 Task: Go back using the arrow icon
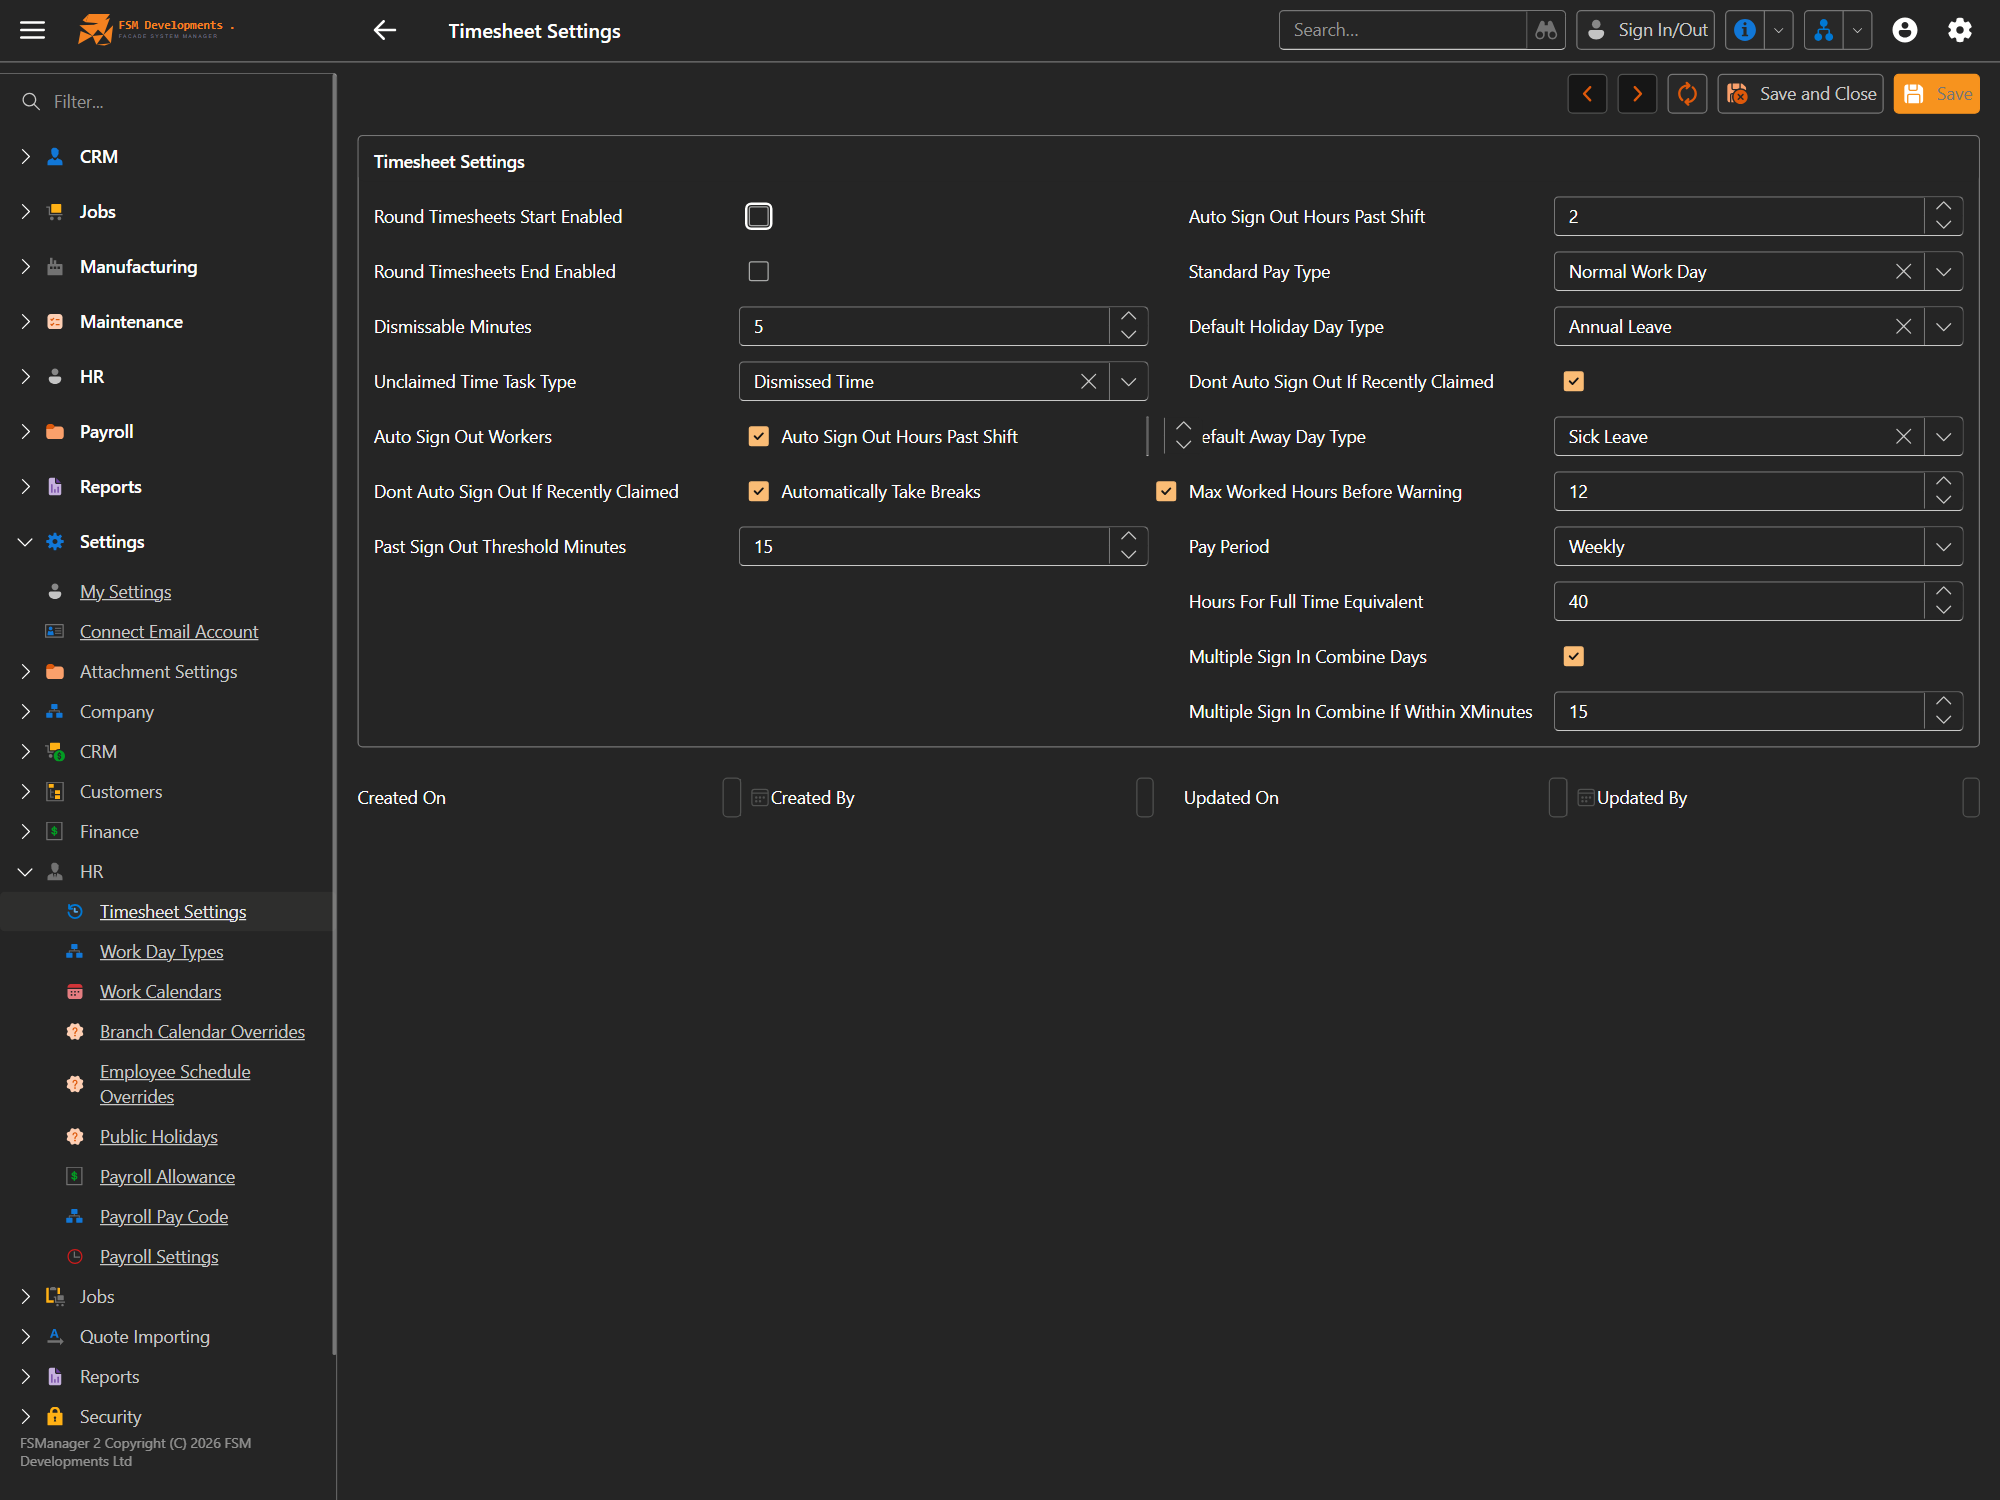(x=385, y=30)
